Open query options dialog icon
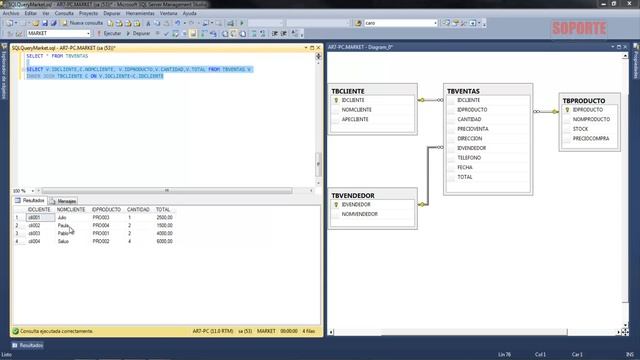This screenshot has width=640, height=360. pyautogui.click(x=184, y=33)
